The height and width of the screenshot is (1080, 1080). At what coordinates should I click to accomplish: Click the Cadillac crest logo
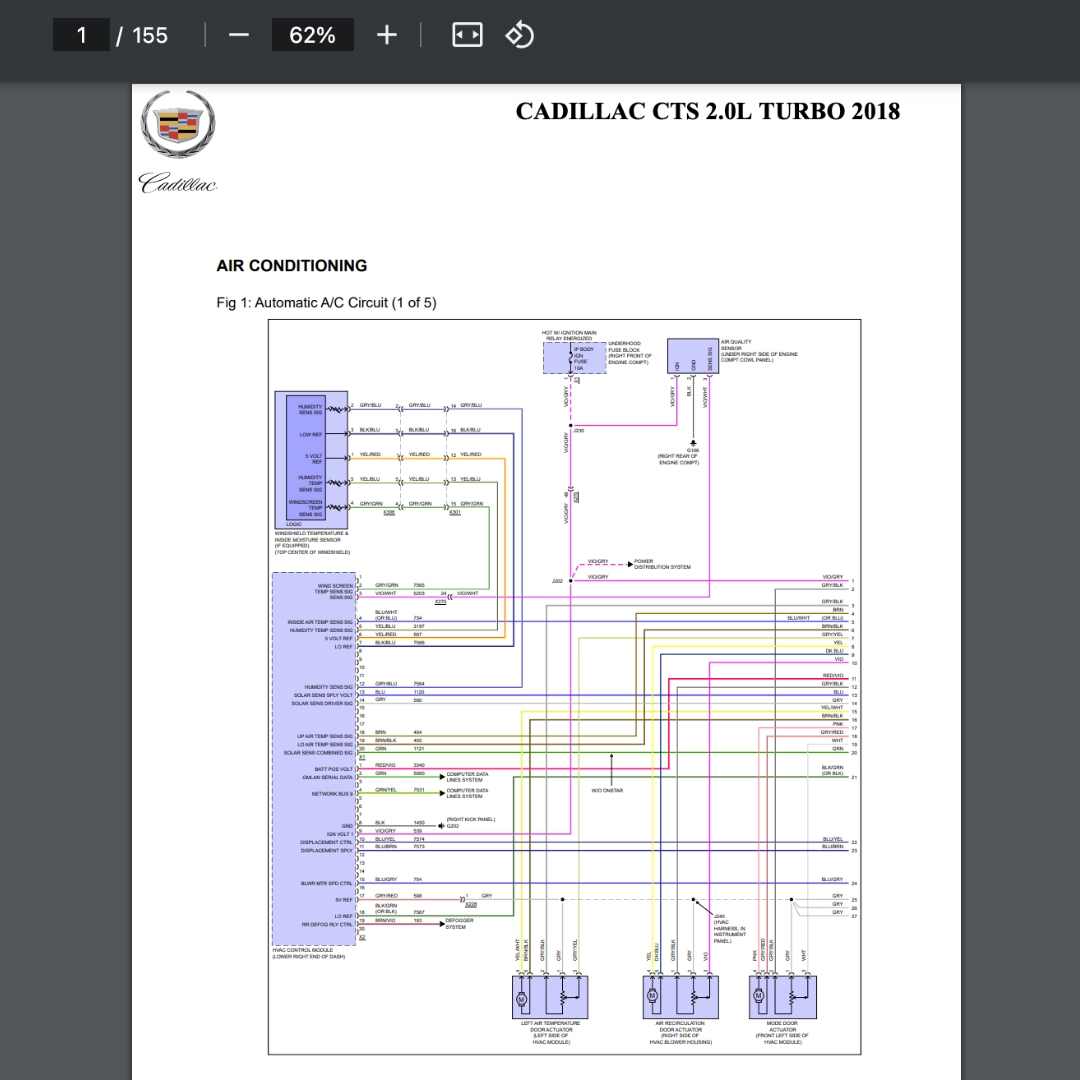(x=178, y=125)
